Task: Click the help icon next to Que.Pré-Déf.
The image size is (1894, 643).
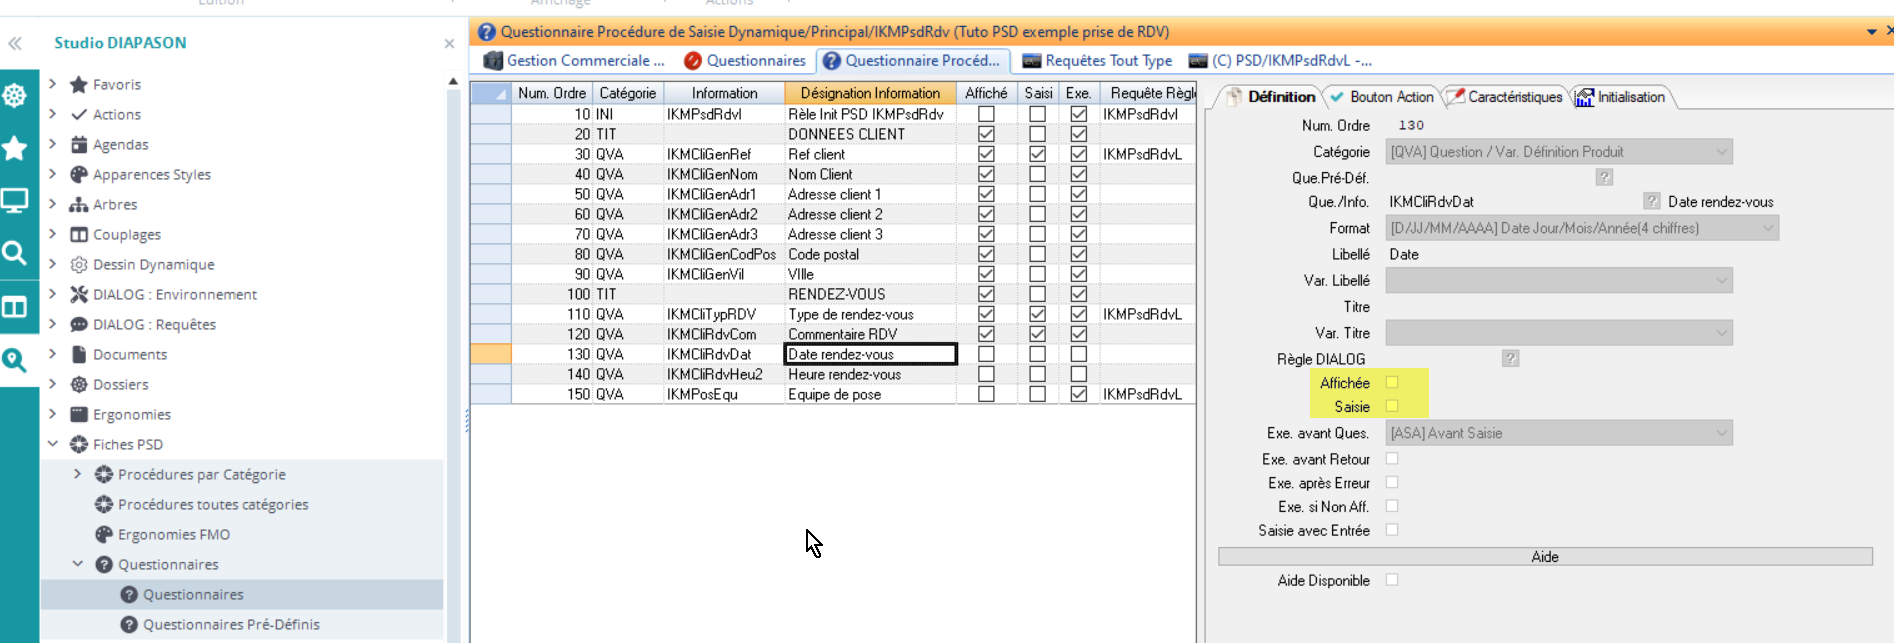Action: 1604,177
